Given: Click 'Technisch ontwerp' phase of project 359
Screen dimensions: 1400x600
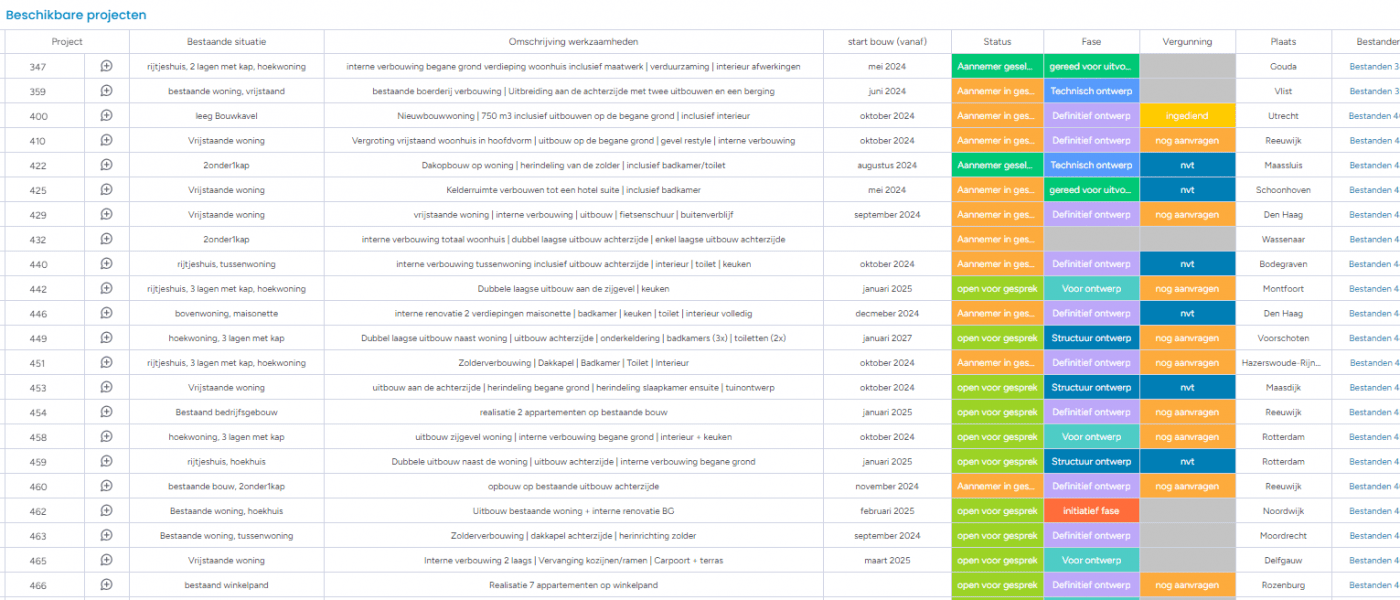Looking at the screenshot, I should (1091, 91).
